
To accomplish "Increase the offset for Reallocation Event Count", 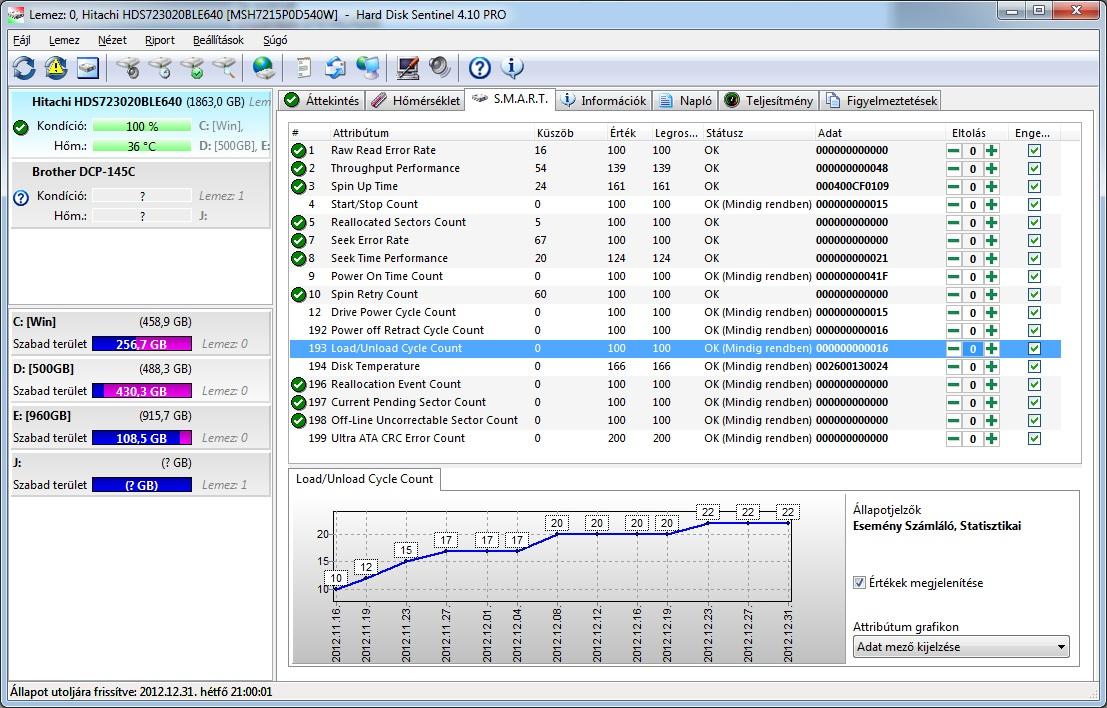I will click(x=991, y=385).
